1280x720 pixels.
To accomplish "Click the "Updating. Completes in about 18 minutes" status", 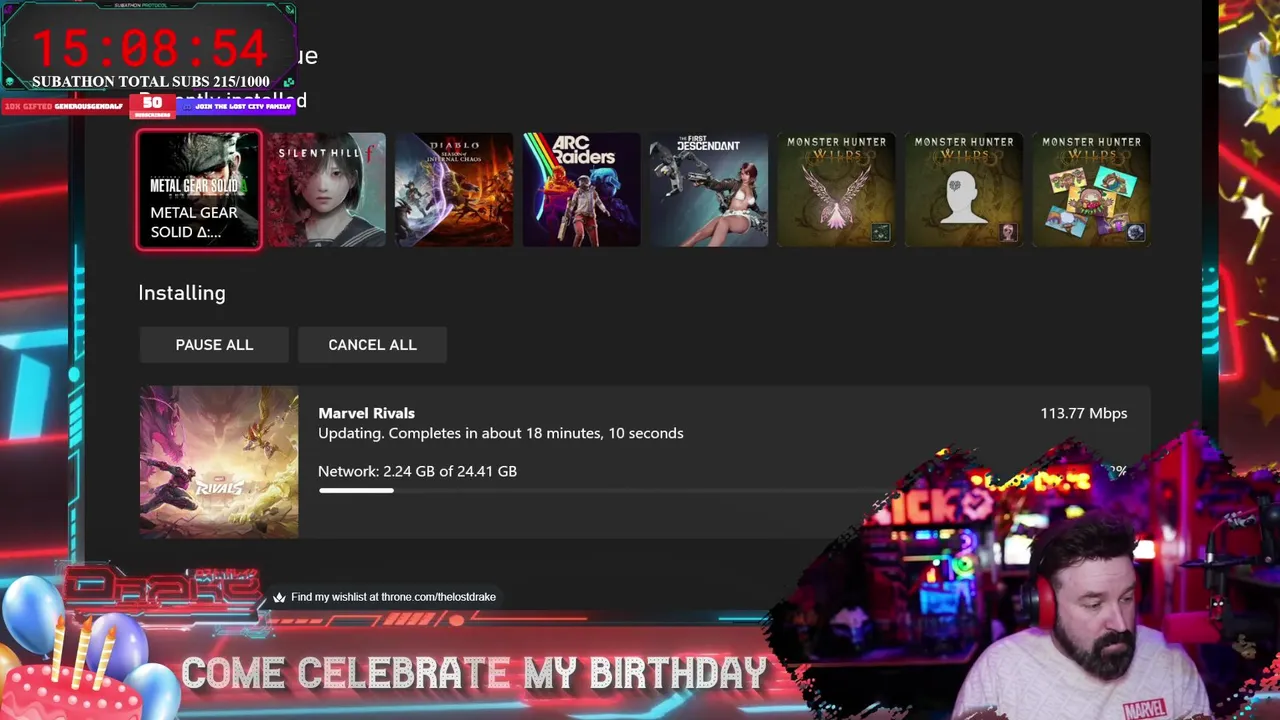I will coord(501,433).
